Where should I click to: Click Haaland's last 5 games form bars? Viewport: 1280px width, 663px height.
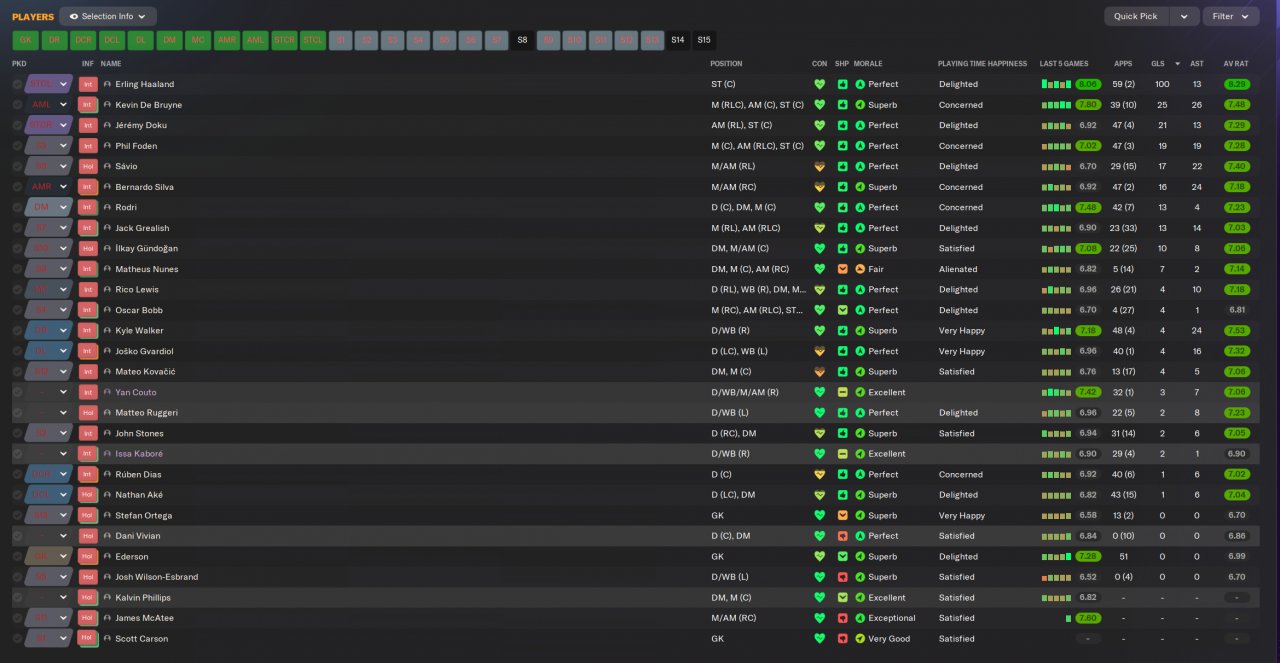click(1056, 84)
